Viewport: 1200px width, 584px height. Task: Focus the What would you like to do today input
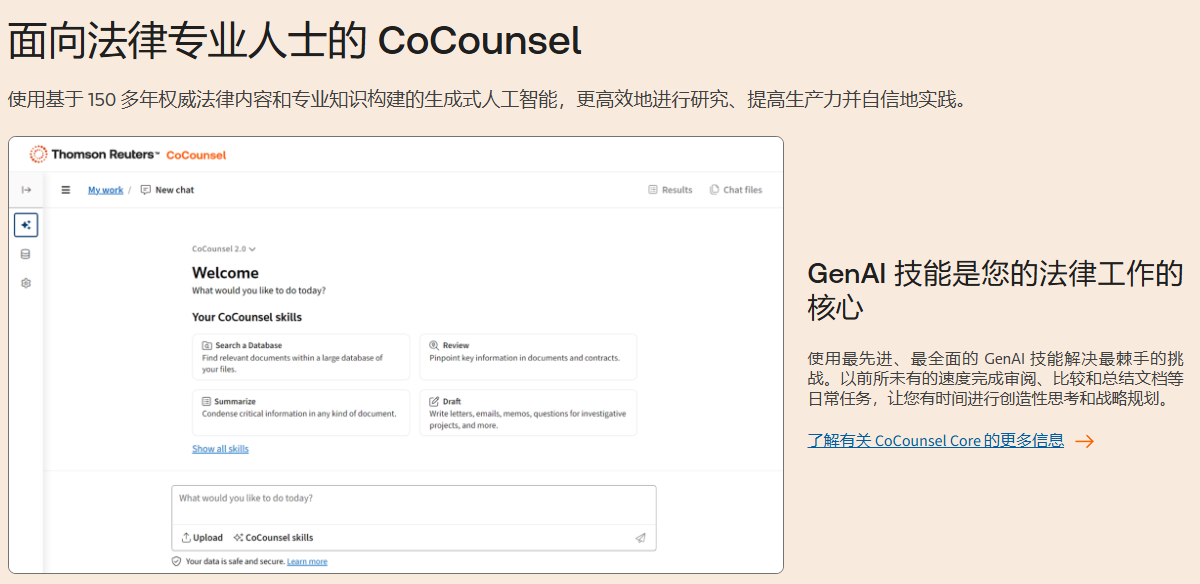(414, 505)
